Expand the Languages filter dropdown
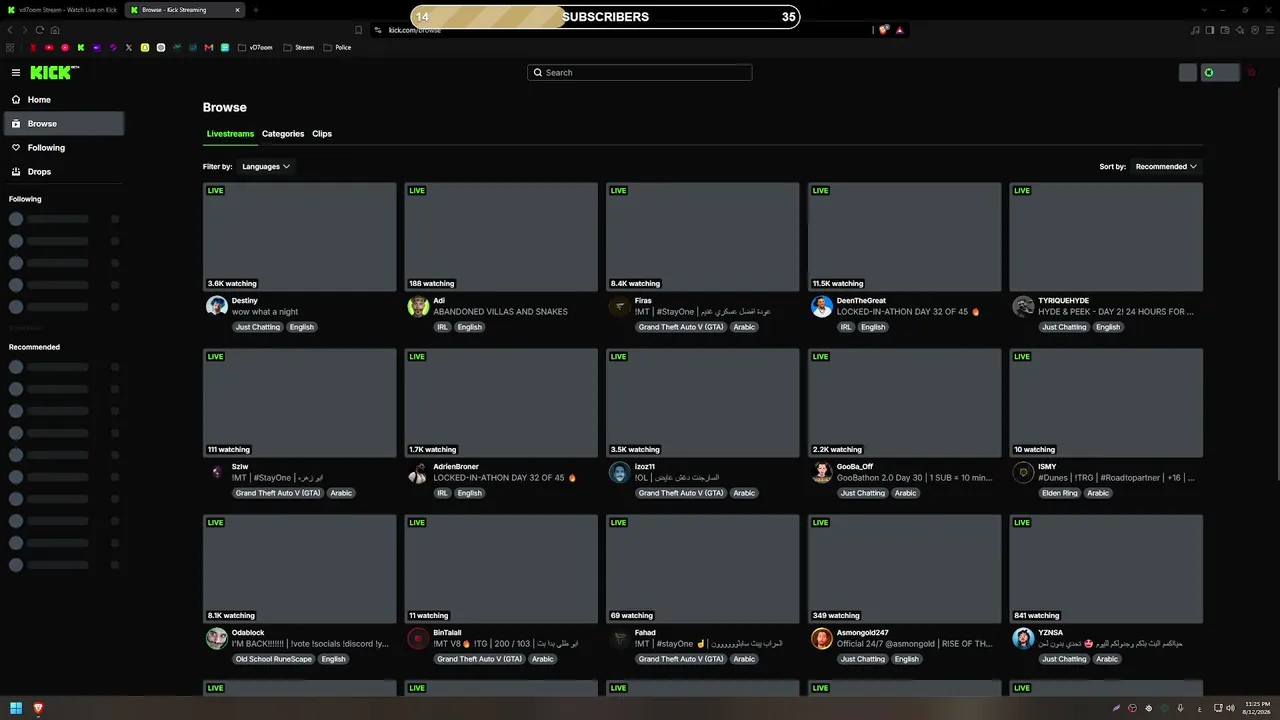The height and width of the screenshot is (720, 1280). coord(266,167)
